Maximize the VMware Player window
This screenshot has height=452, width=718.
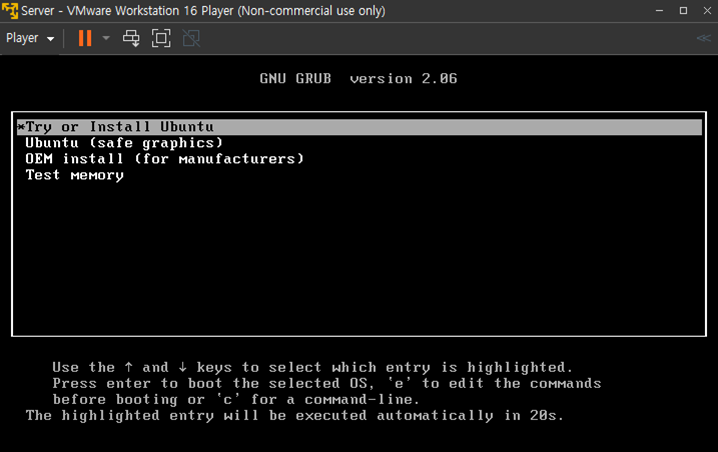683,11
